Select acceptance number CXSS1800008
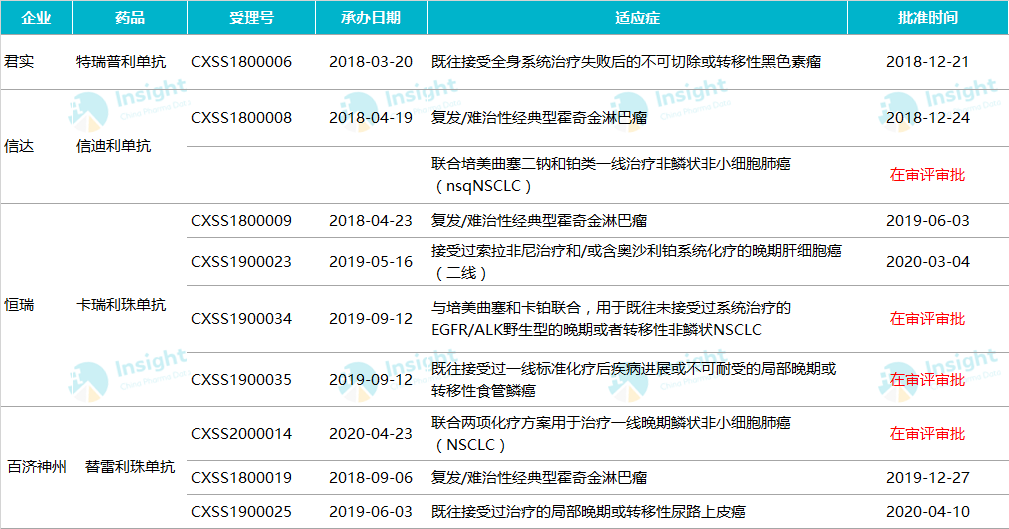The image size is (1009, 529). pyautogui.click(x=241, y=118)
